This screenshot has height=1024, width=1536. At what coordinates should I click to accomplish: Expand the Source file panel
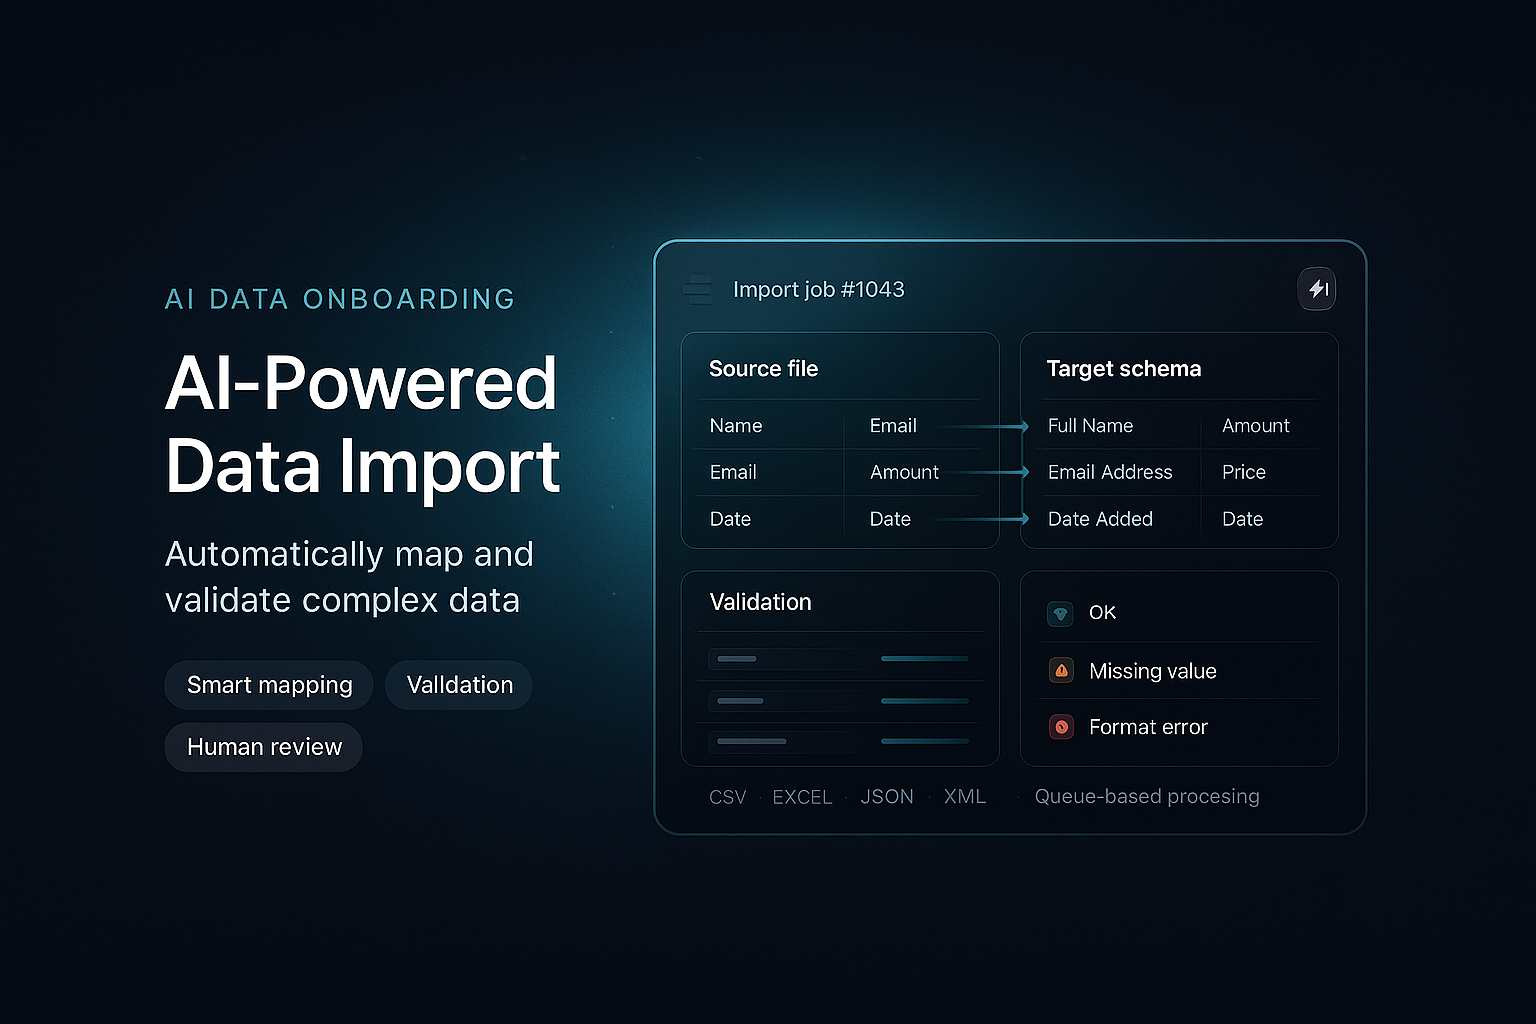click(x=764, y=368)
